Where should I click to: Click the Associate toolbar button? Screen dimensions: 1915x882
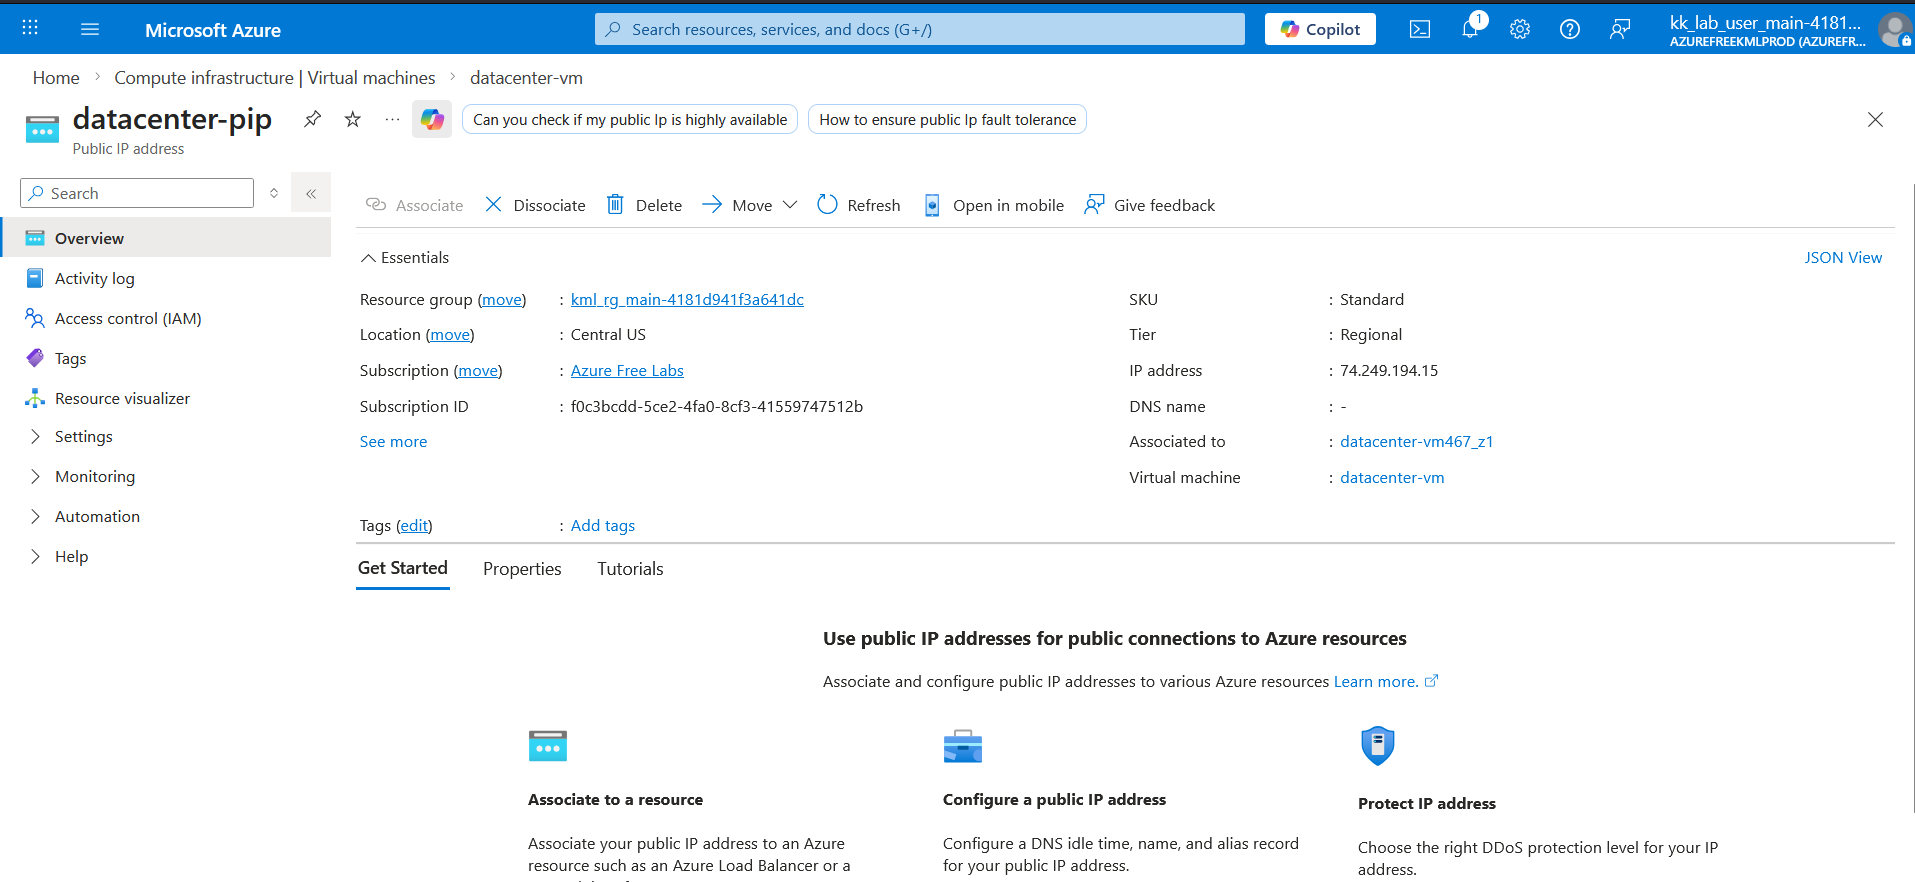tap(415, 205)
